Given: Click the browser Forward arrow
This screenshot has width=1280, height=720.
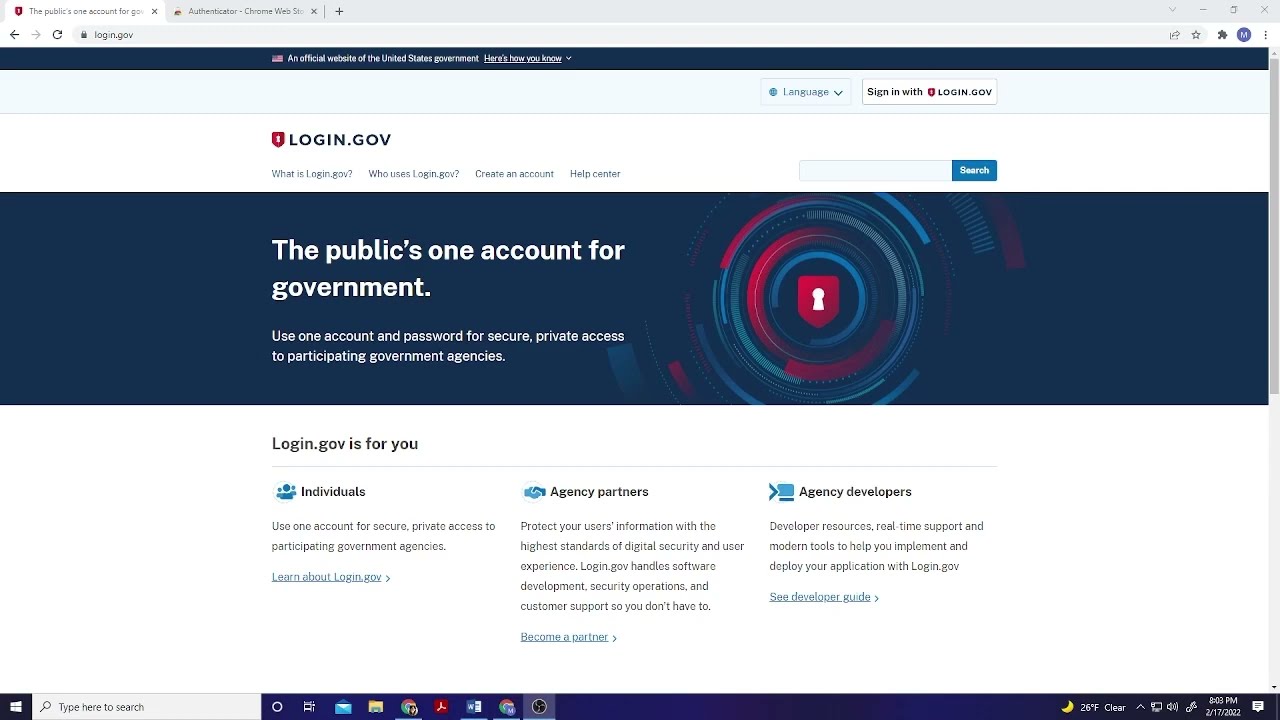Looking at the screenshot, I should click(36, 35).
